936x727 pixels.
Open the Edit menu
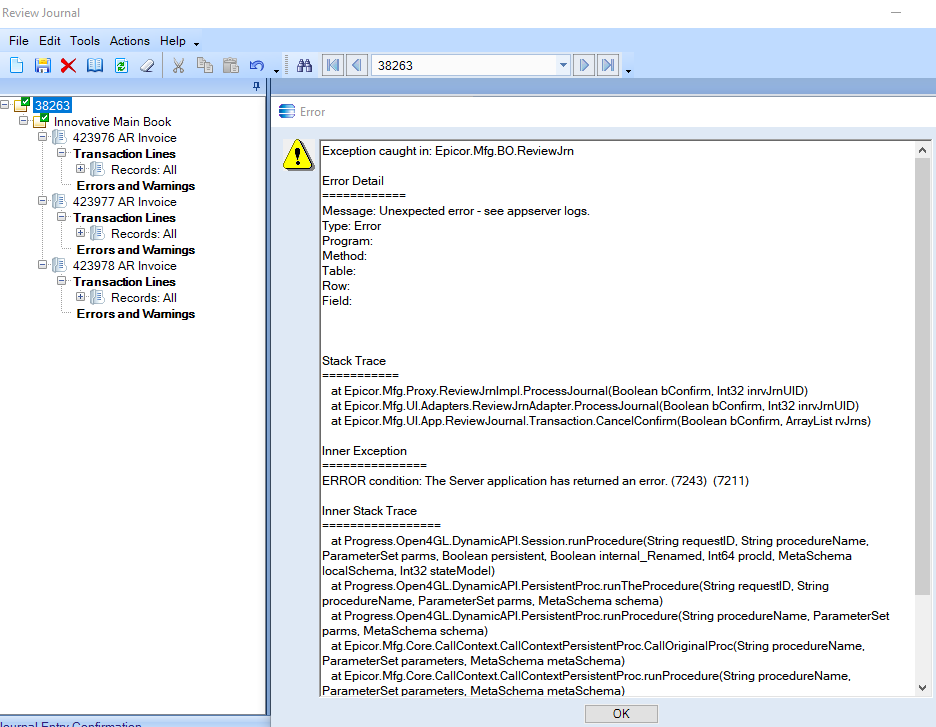click(50, 41)
